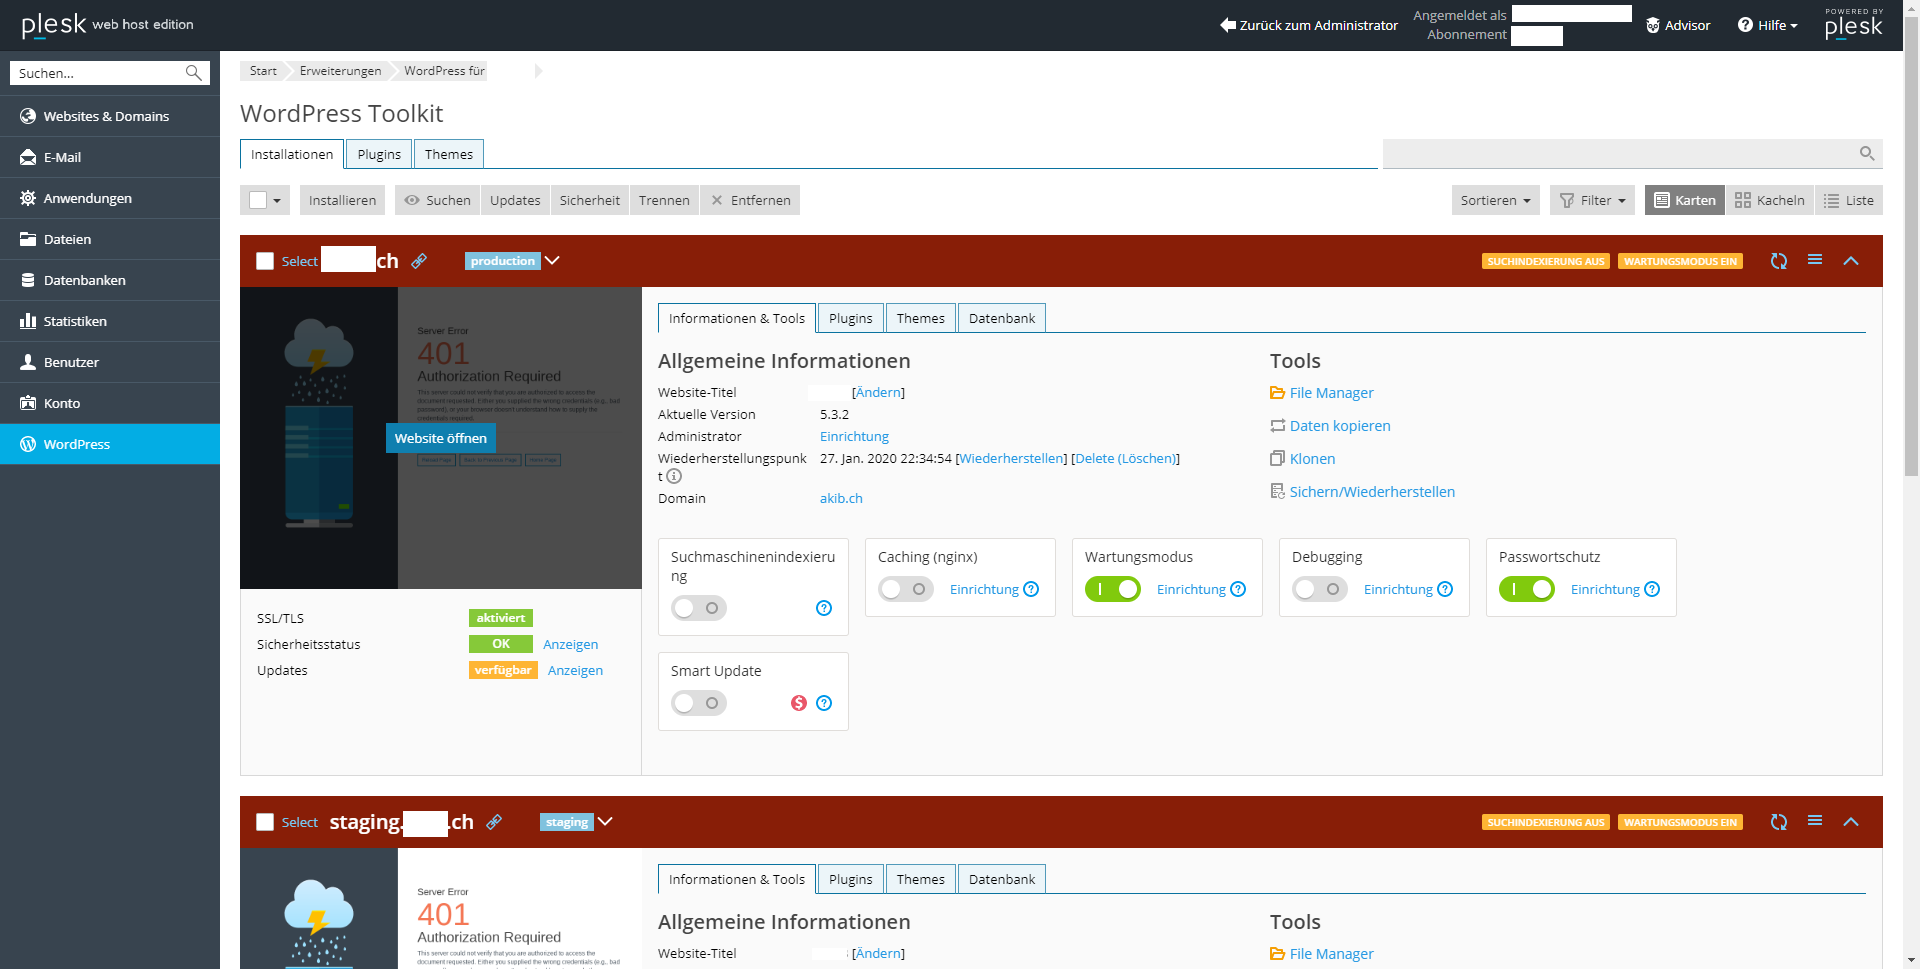Screen dimensions: 1920x969
Task: Open Dateien in sidebar
Action: click(x=110, y=239)
